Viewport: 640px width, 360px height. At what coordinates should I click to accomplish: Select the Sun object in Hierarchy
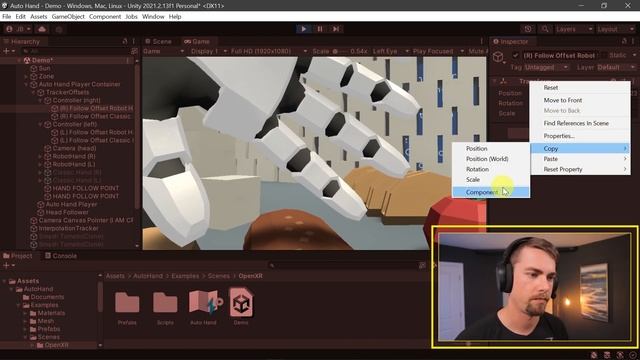pos(44,68)
